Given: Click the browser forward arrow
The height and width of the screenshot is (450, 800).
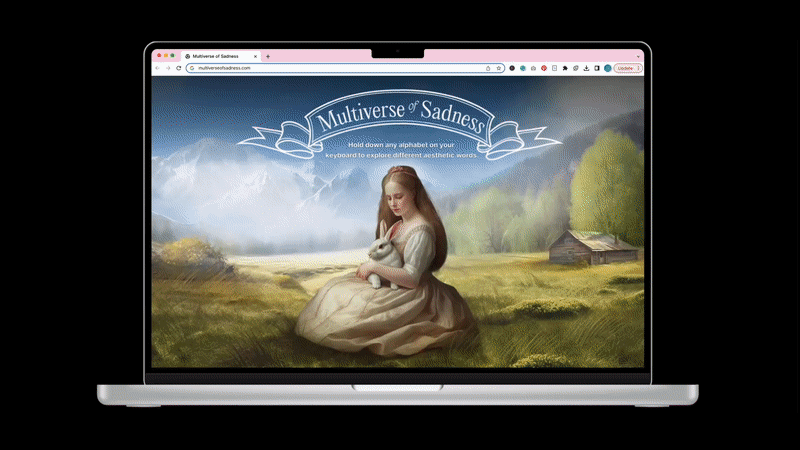Looking at the screenshot, I should coord(168,68).
